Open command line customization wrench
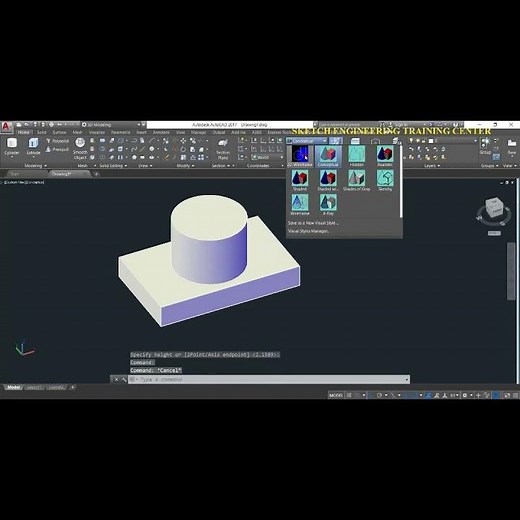This screenshot has height=520, width=520. point(124,379)
